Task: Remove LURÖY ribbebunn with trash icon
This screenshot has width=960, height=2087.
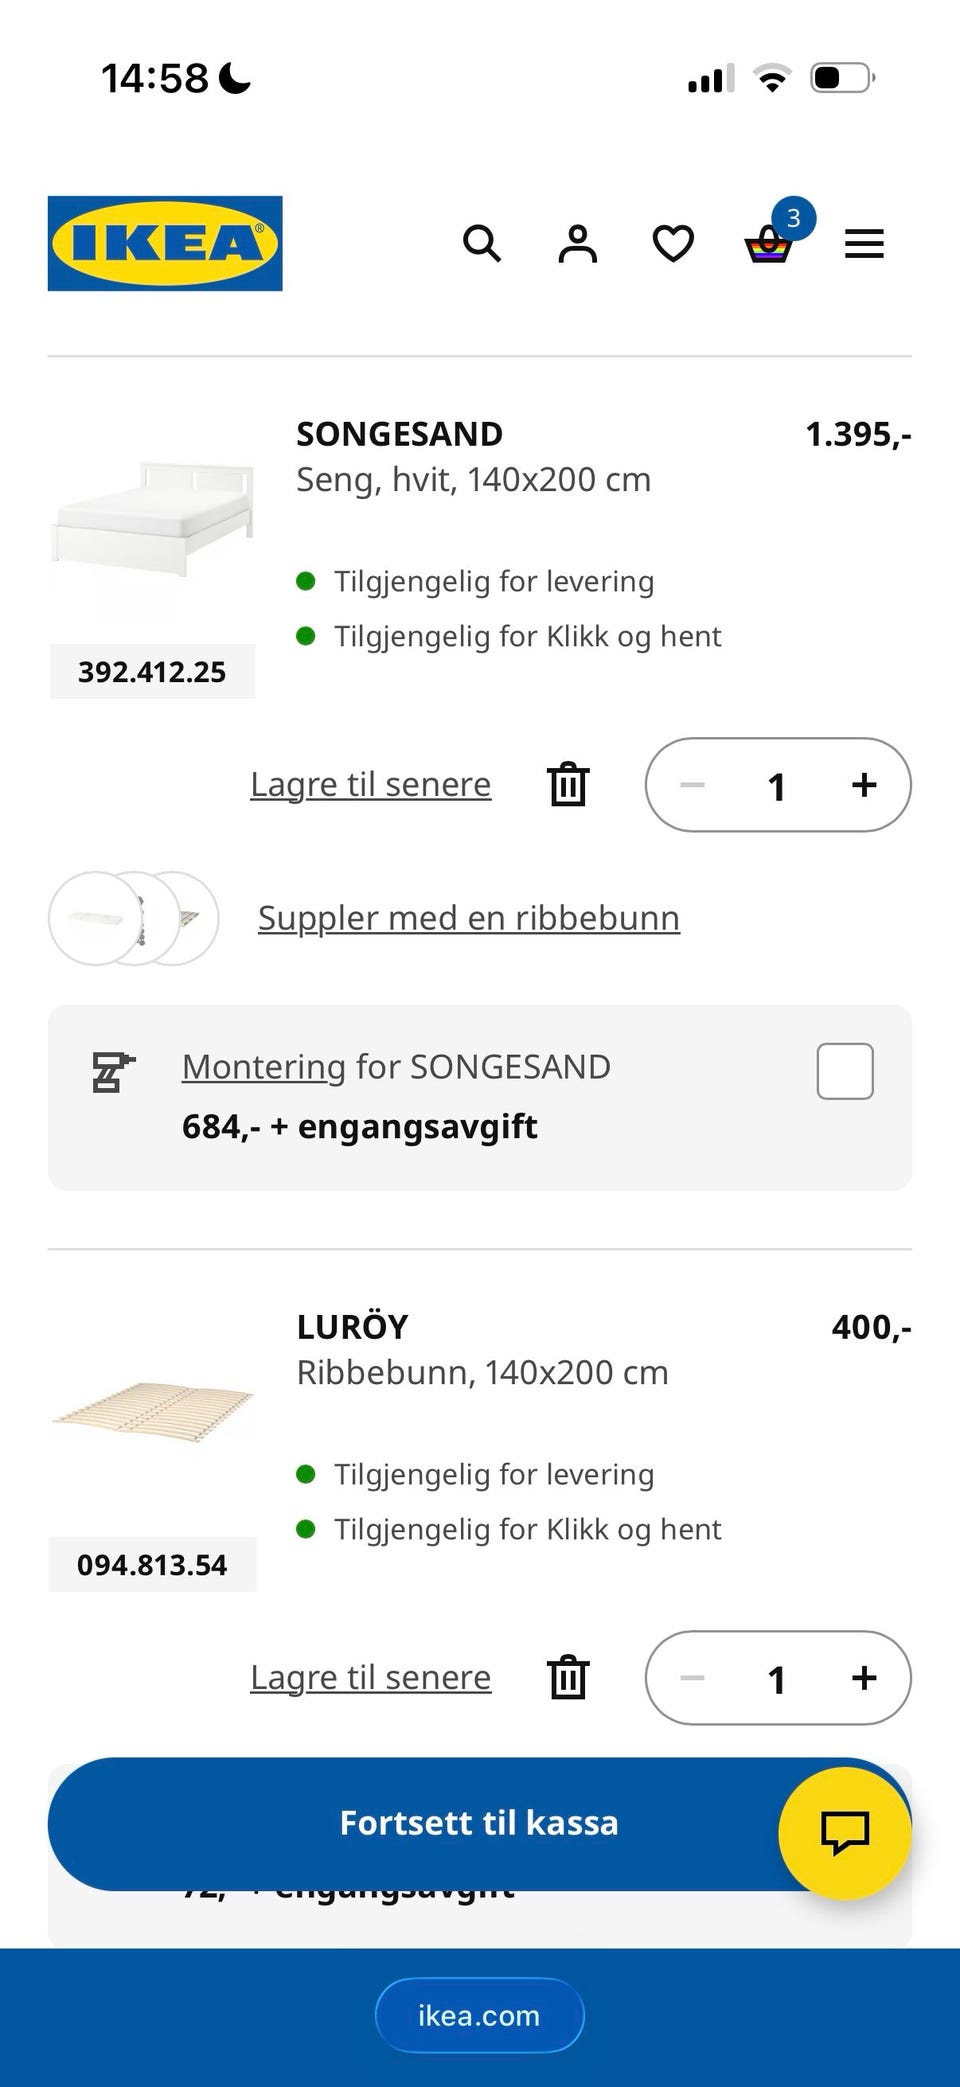Action: 568,1677
